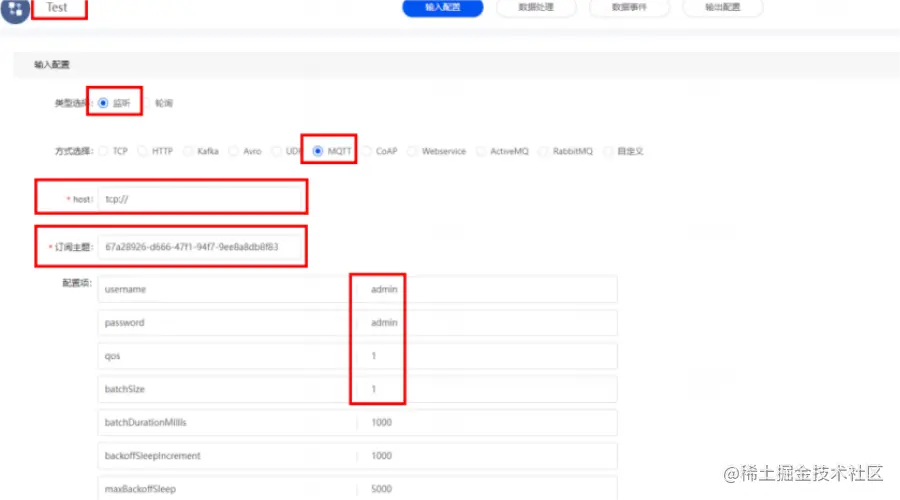Select the MQTT method radio button
This screenshot has width=900, height=500.
point(318,151)
